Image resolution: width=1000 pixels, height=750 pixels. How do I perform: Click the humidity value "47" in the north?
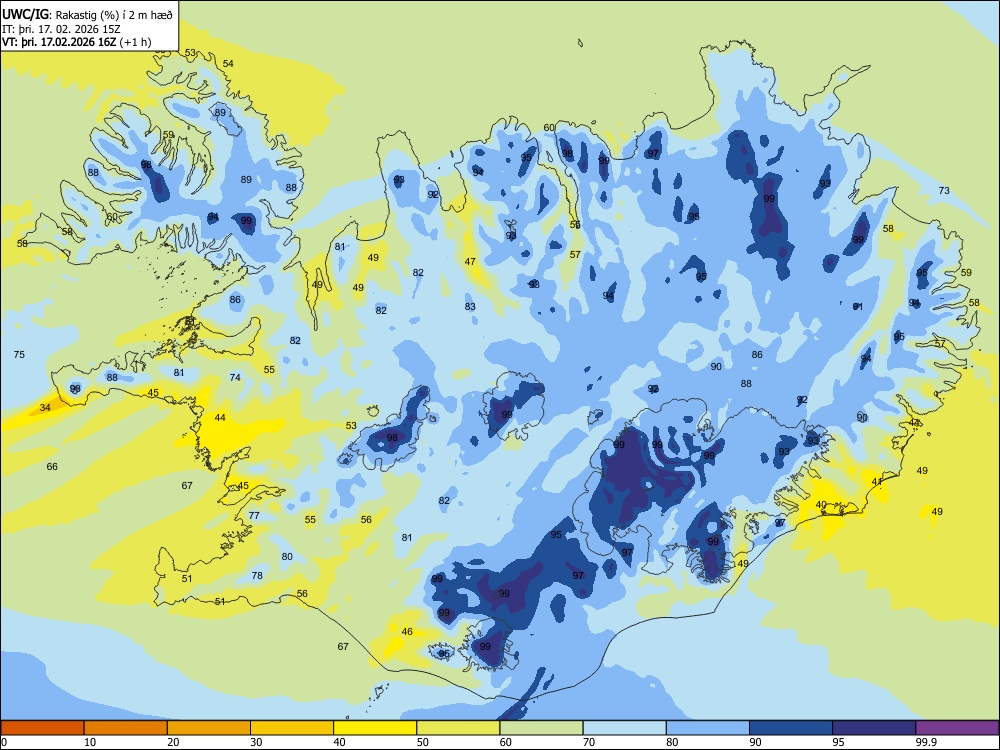[x=470, y=261]
